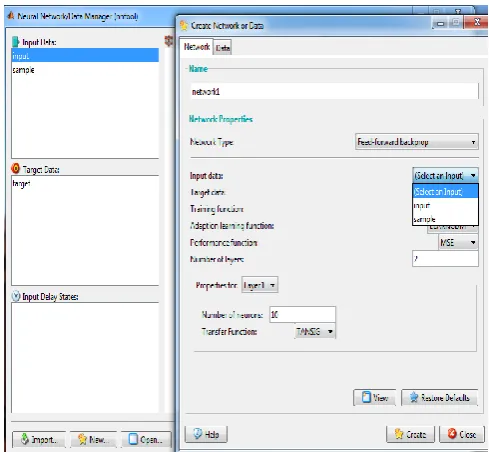This screenshot has width=489, height=452.
Task: Click New button in Manager window
Action: click(93, 439)
